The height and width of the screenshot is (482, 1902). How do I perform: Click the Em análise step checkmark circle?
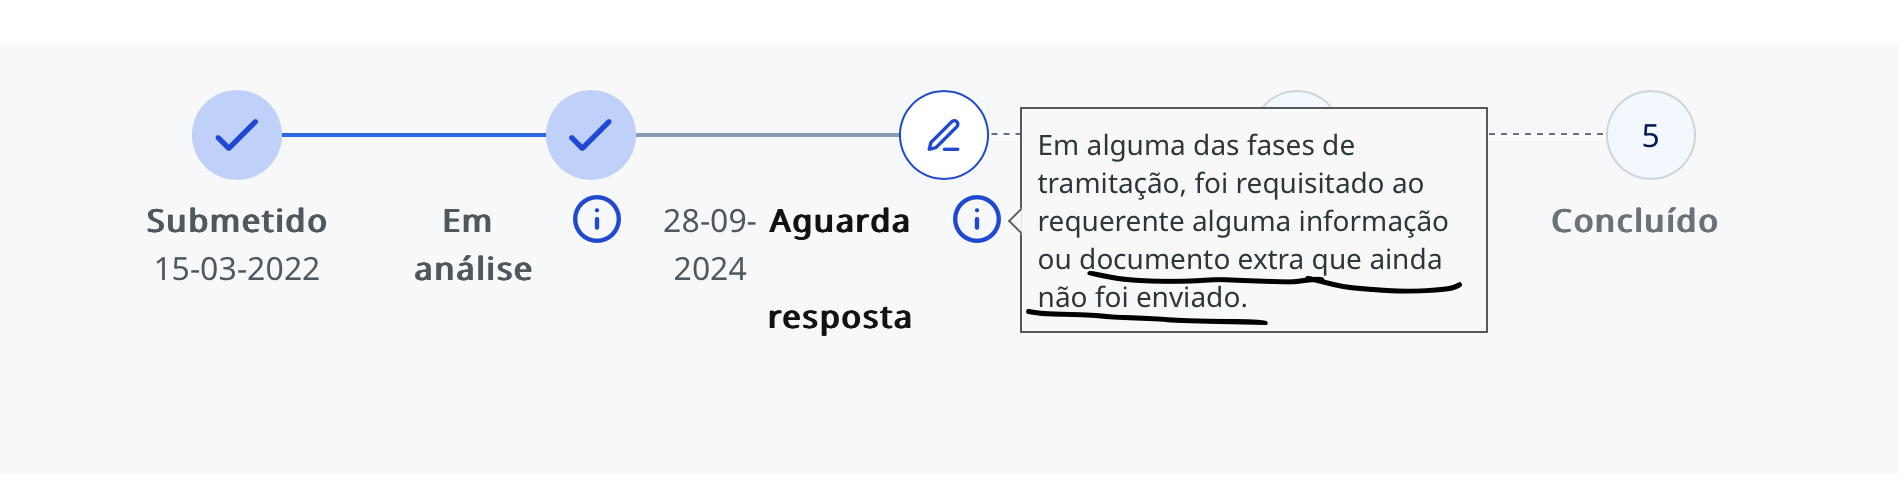pyautogui.click(x=591, y=135)
